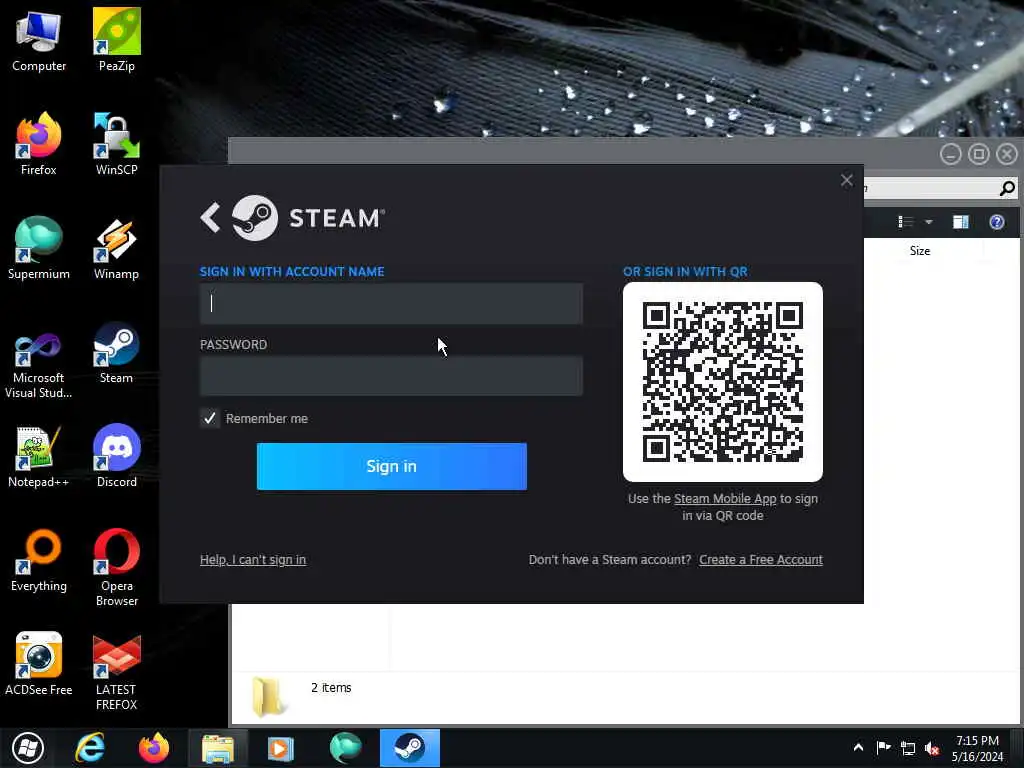
Task: Change view in the Explorer window
Action: [x=905, y=222]
